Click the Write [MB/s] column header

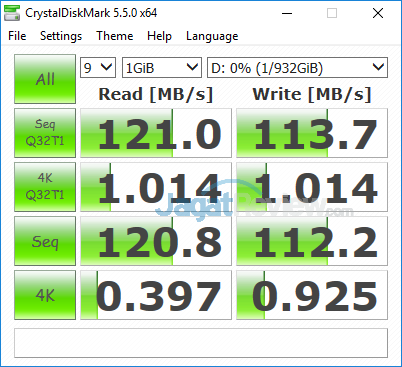(x=312, y=94)
